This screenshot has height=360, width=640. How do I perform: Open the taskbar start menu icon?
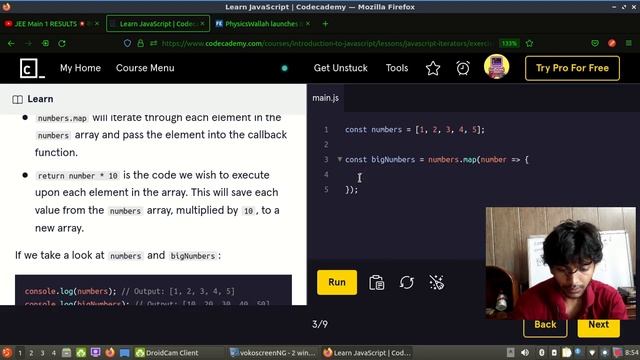pyautogui.click(x=7, y=352)
